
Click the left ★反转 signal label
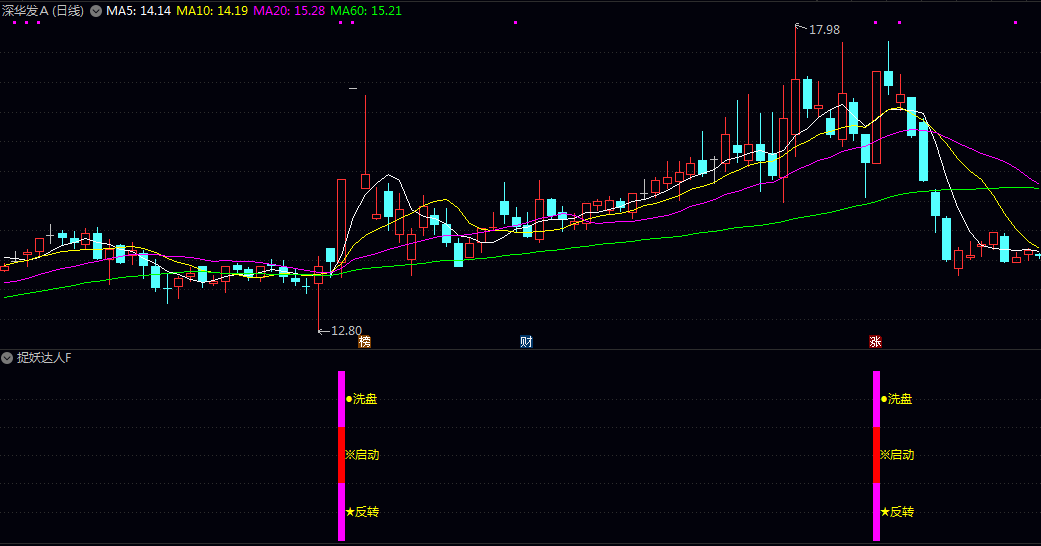click(x=362, y=512)
